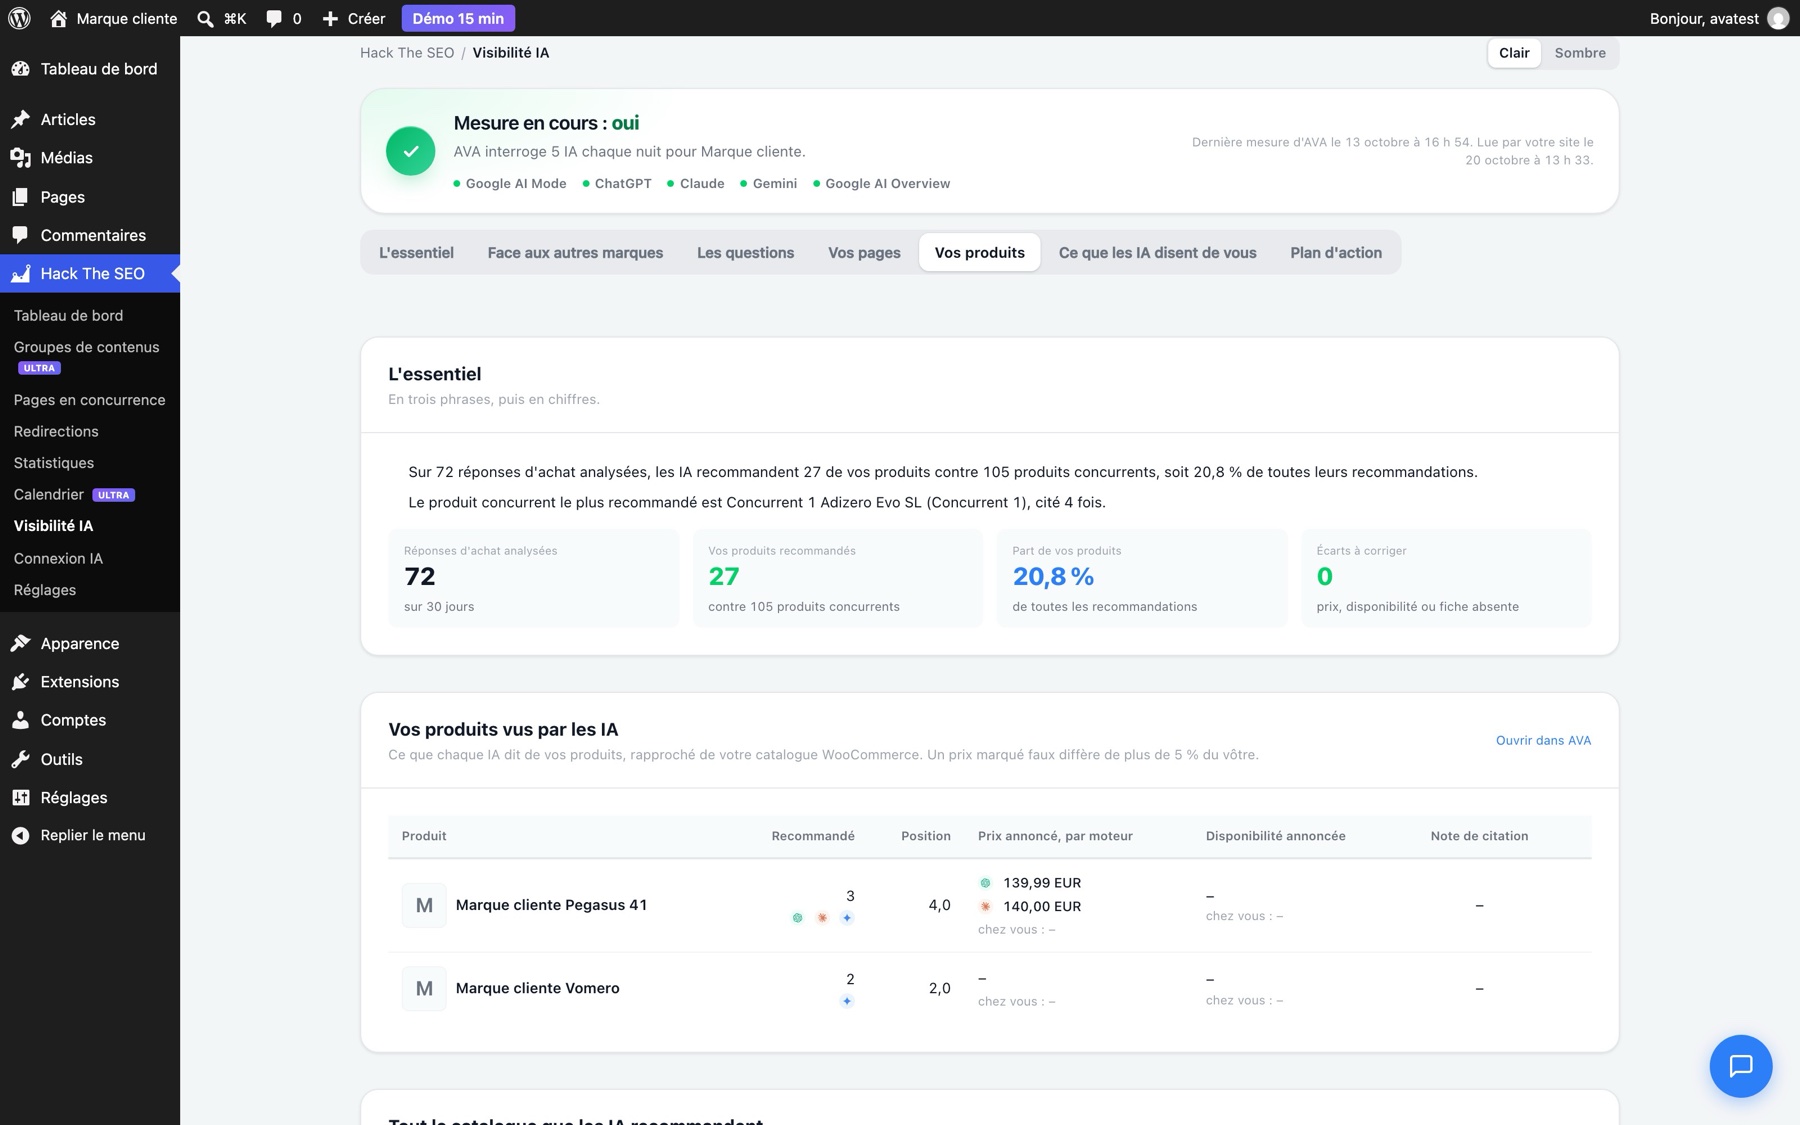
Task: Open the comments bubble in admin bar
Action: click(x=273, y=18)
